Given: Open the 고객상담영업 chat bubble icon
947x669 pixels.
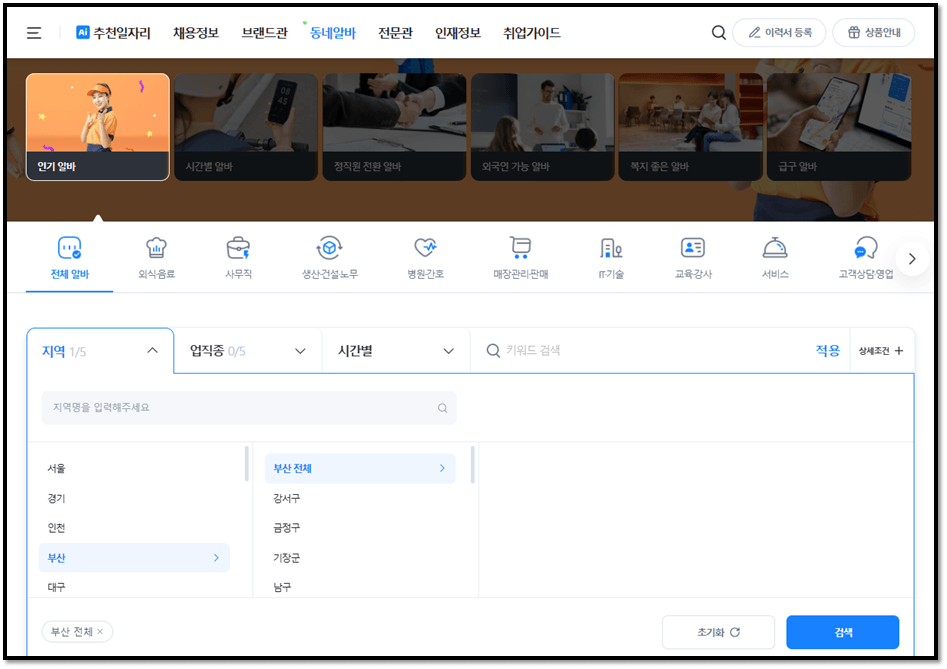Looking at the screenshot, I should tap(866, 252).
